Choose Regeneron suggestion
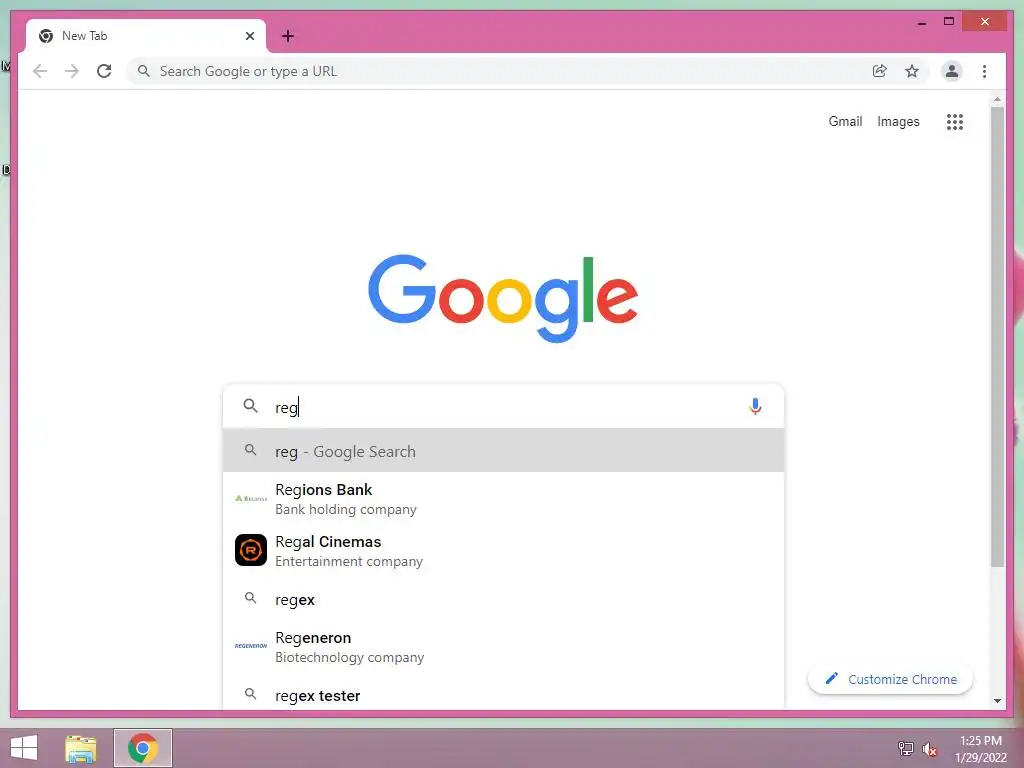 point(503,647)
